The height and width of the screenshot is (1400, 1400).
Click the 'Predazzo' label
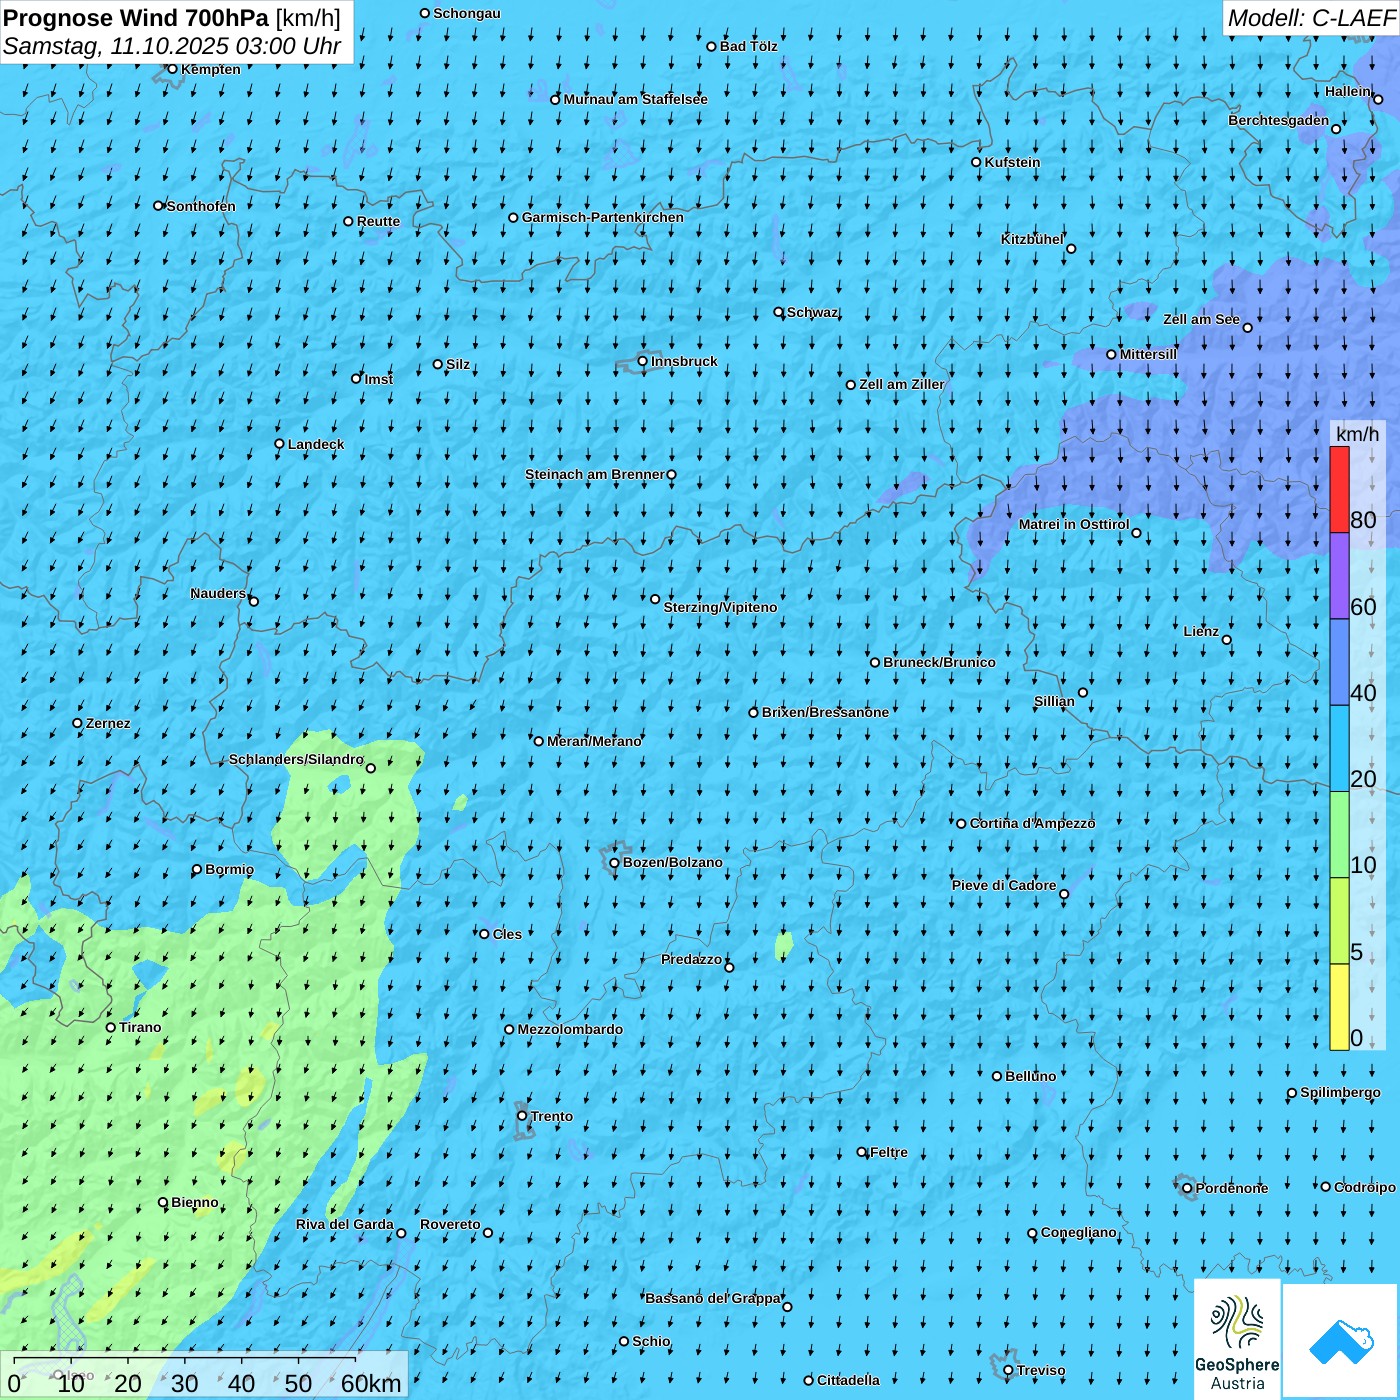coord(691,959)
